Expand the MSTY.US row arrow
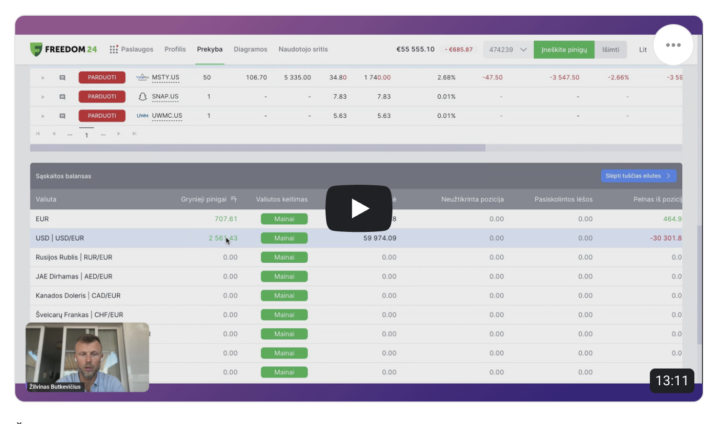Screen dimensions: 720x424 pyautogui.click(x=43, y=78)
